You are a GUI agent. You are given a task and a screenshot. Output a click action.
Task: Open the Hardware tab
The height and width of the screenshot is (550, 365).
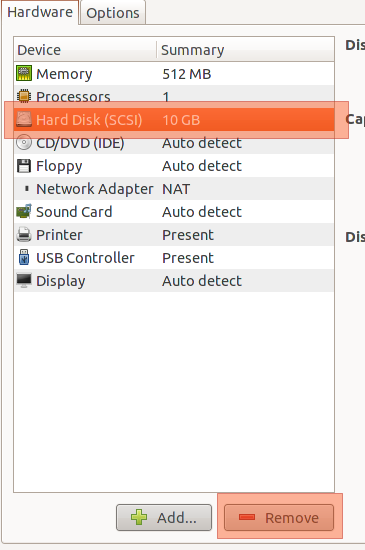pos(40,12)
